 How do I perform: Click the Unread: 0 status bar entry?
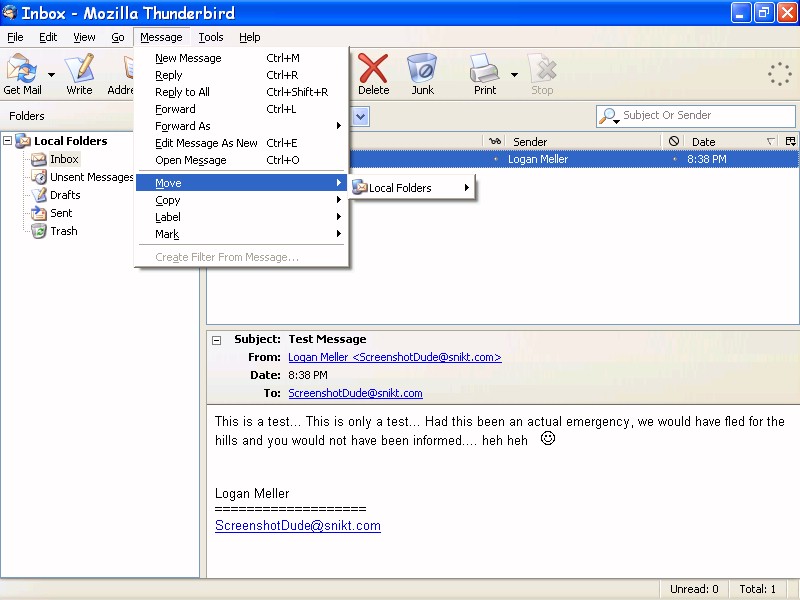[x=694, y=589]
